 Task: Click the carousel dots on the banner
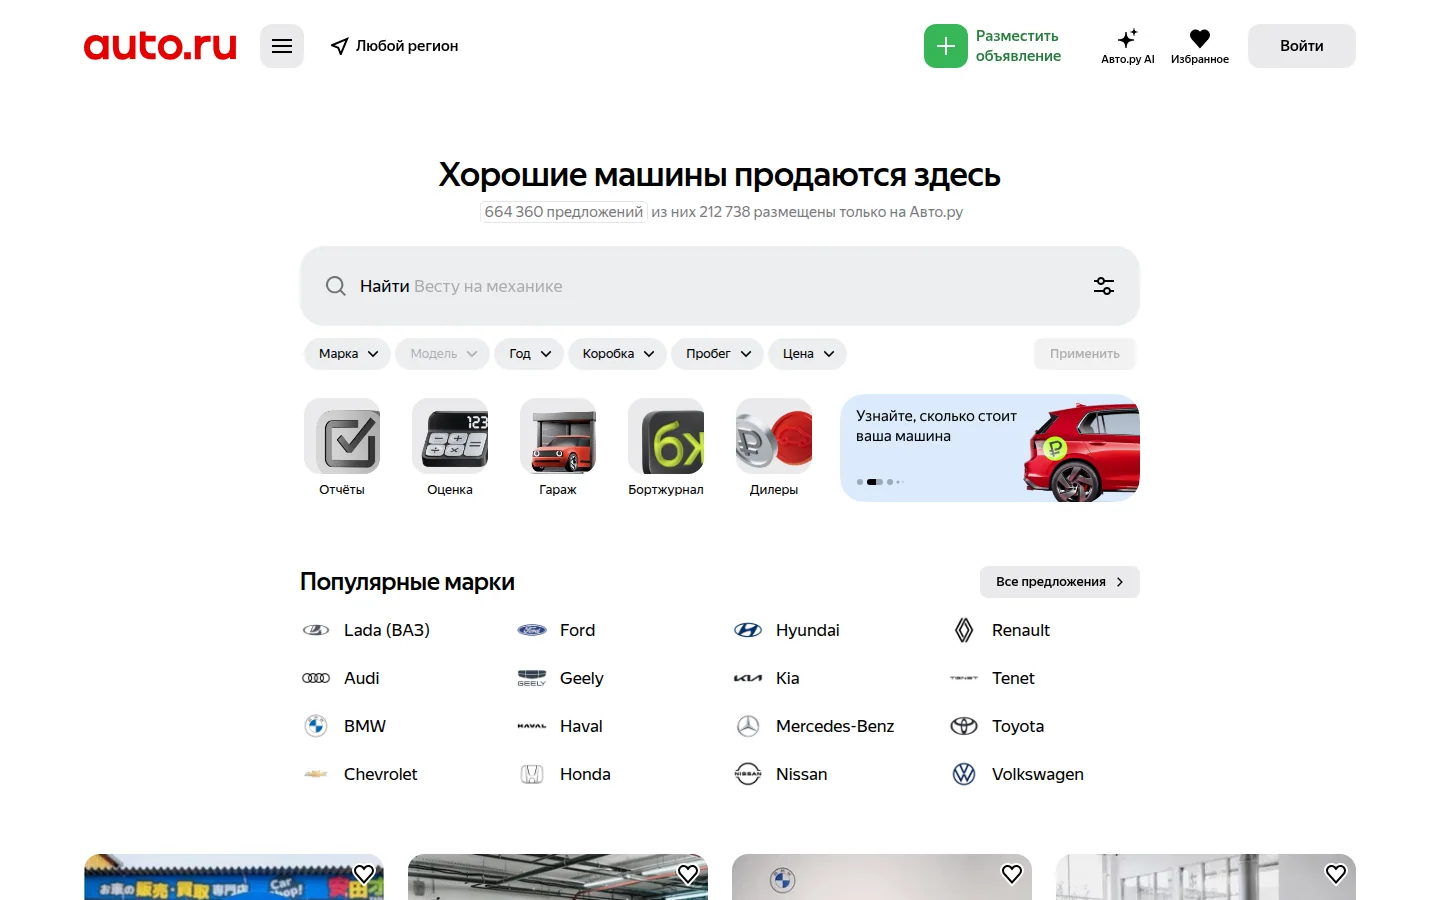[x=880, y=482]
